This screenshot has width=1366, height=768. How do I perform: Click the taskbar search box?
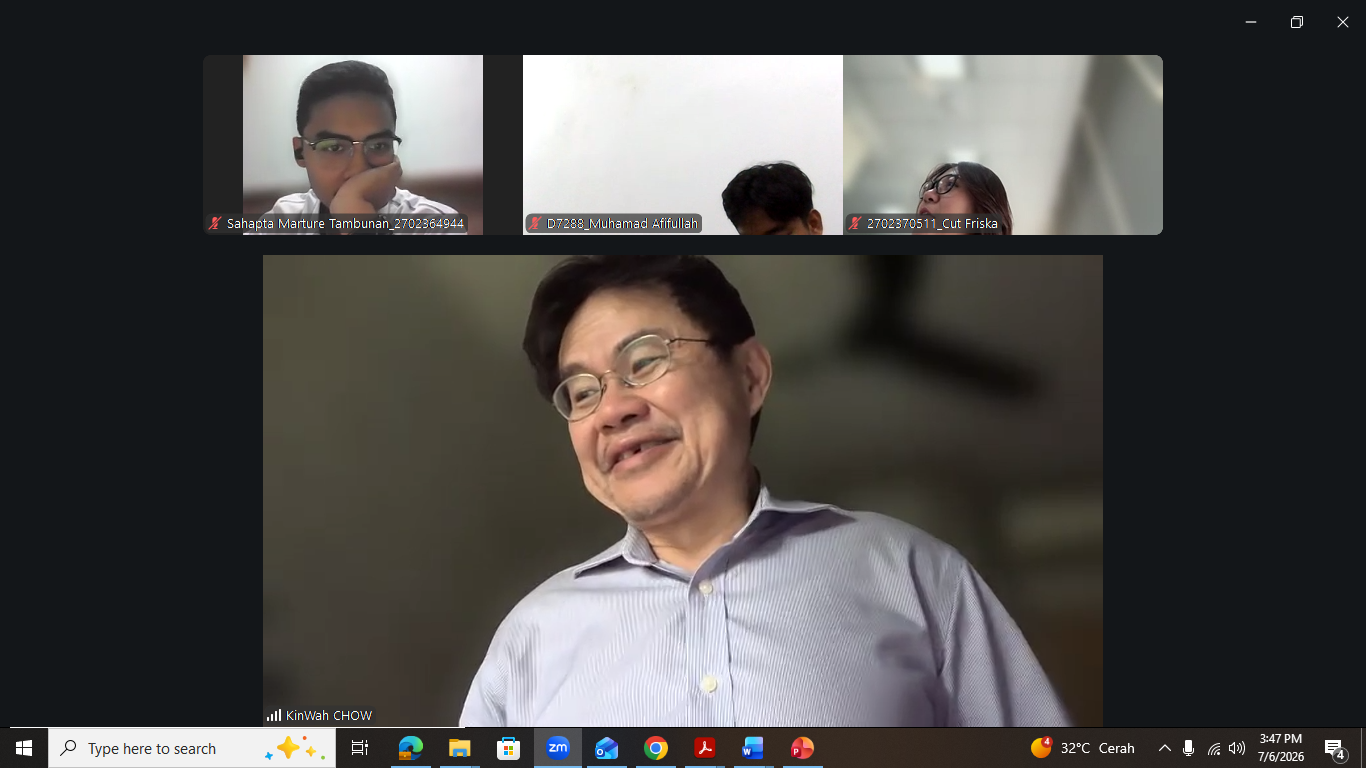(192, 748)
